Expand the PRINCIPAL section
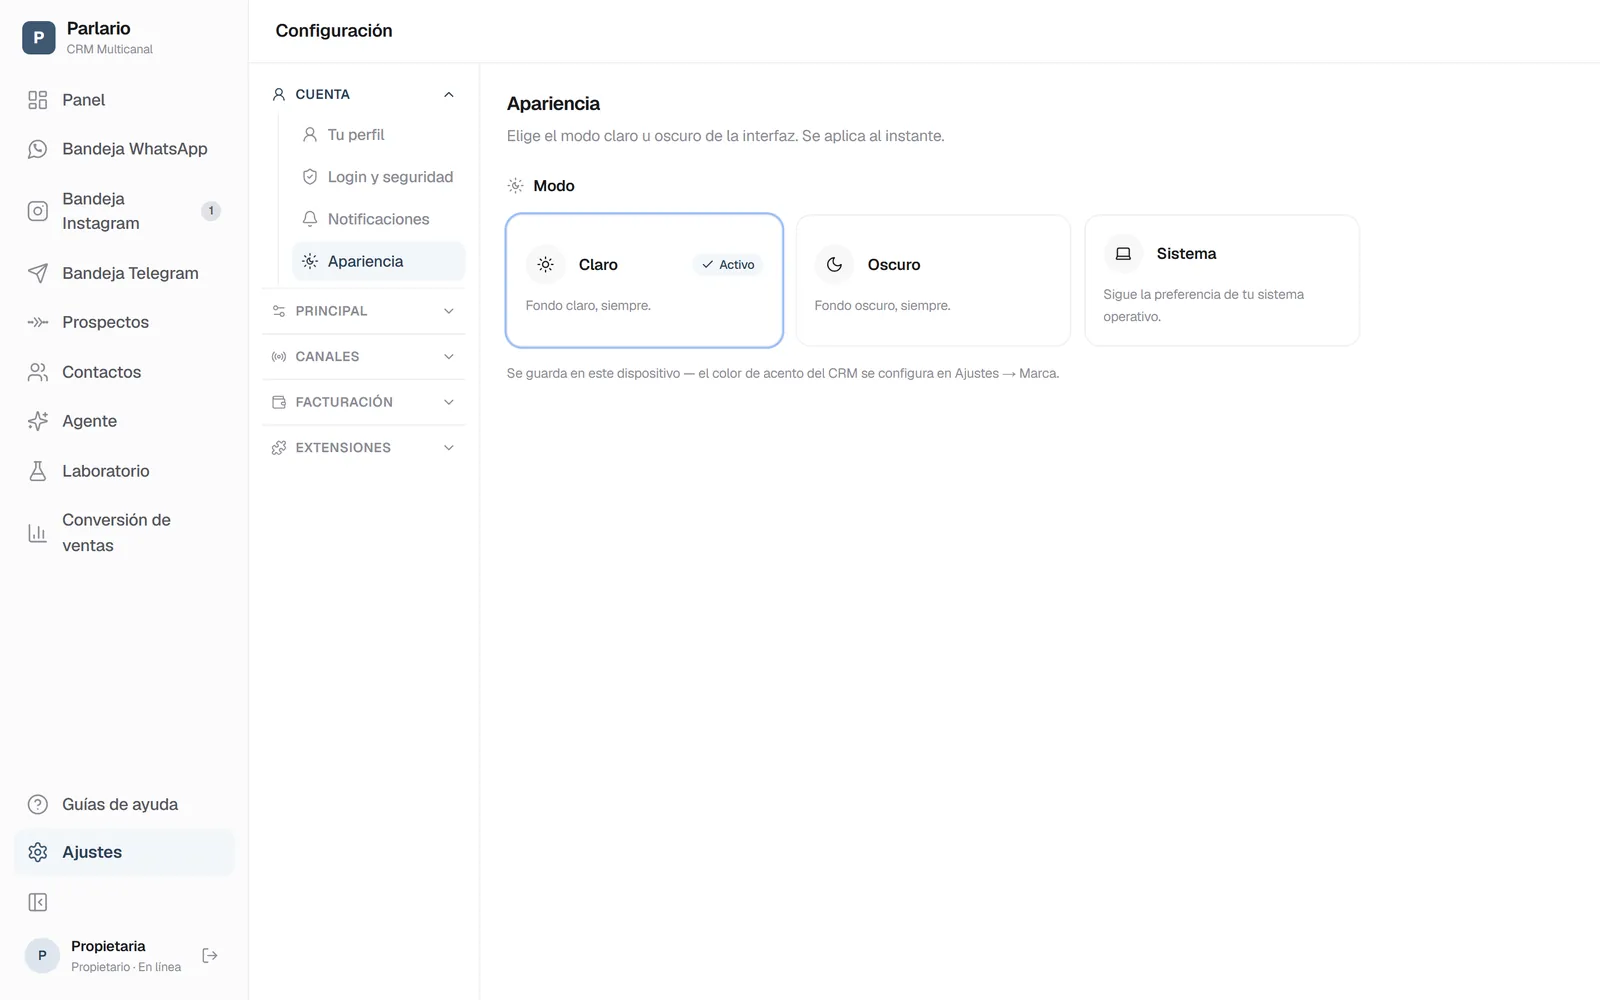This screenshot has height=1000, width=1600. (x=364, y=311)
